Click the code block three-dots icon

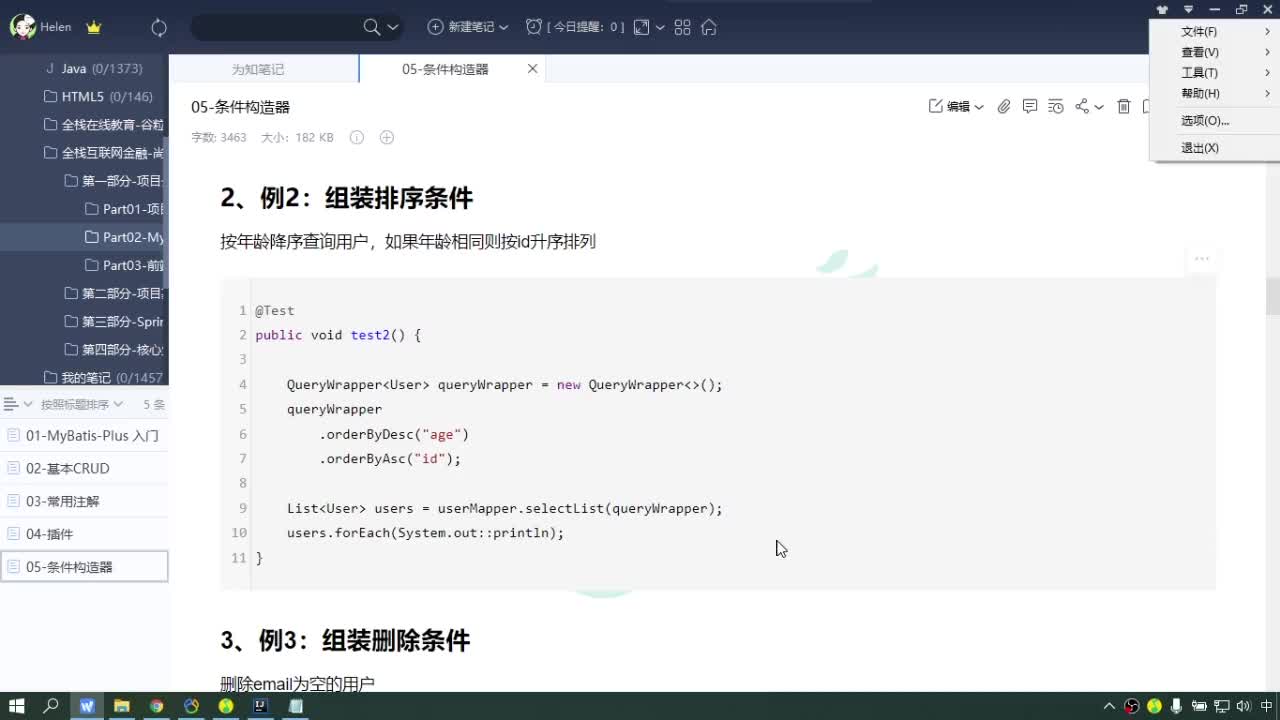point(1202,259)
